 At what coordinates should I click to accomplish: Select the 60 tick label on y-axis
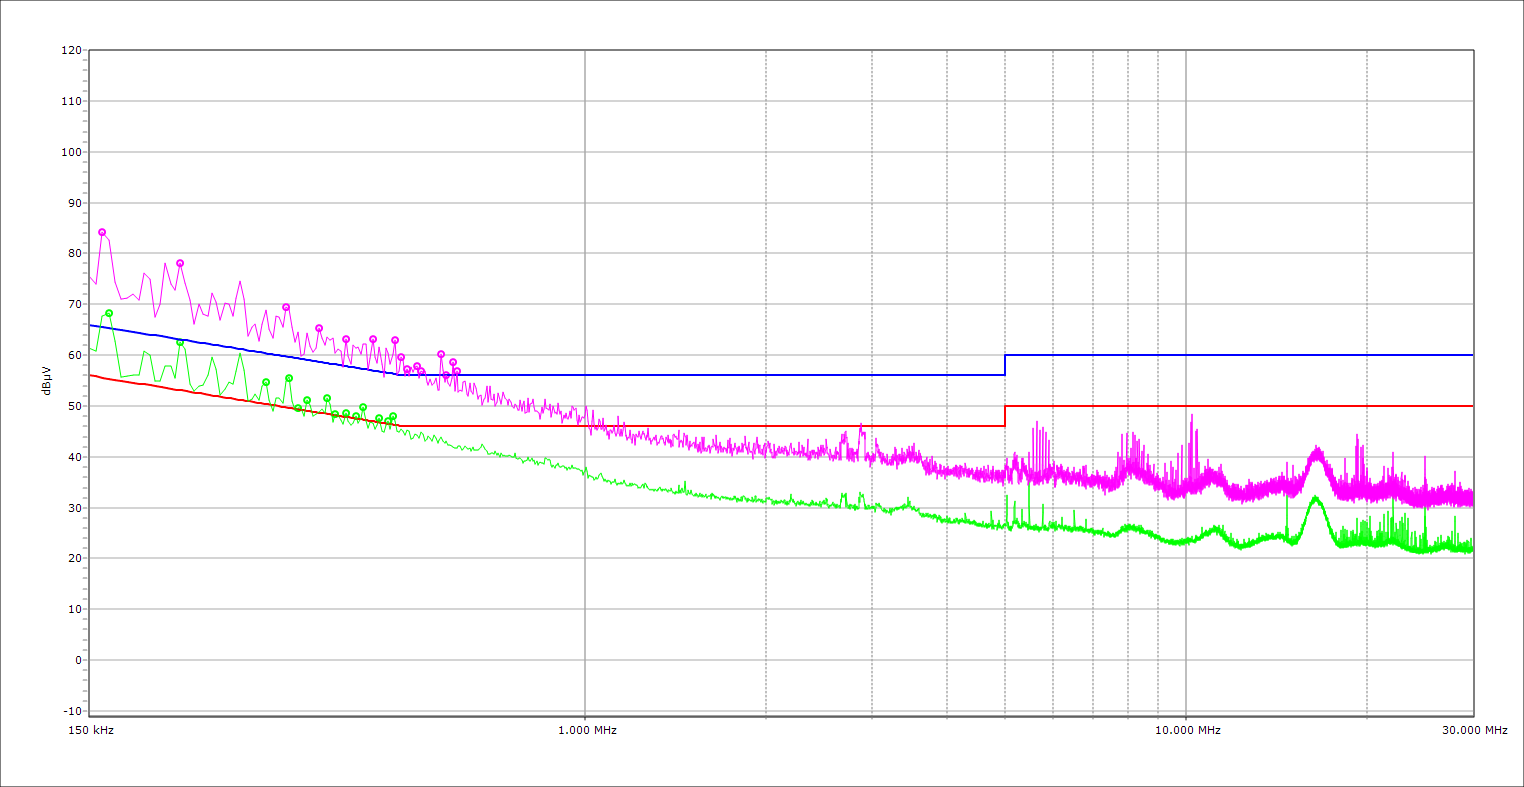tap(74, 355)
